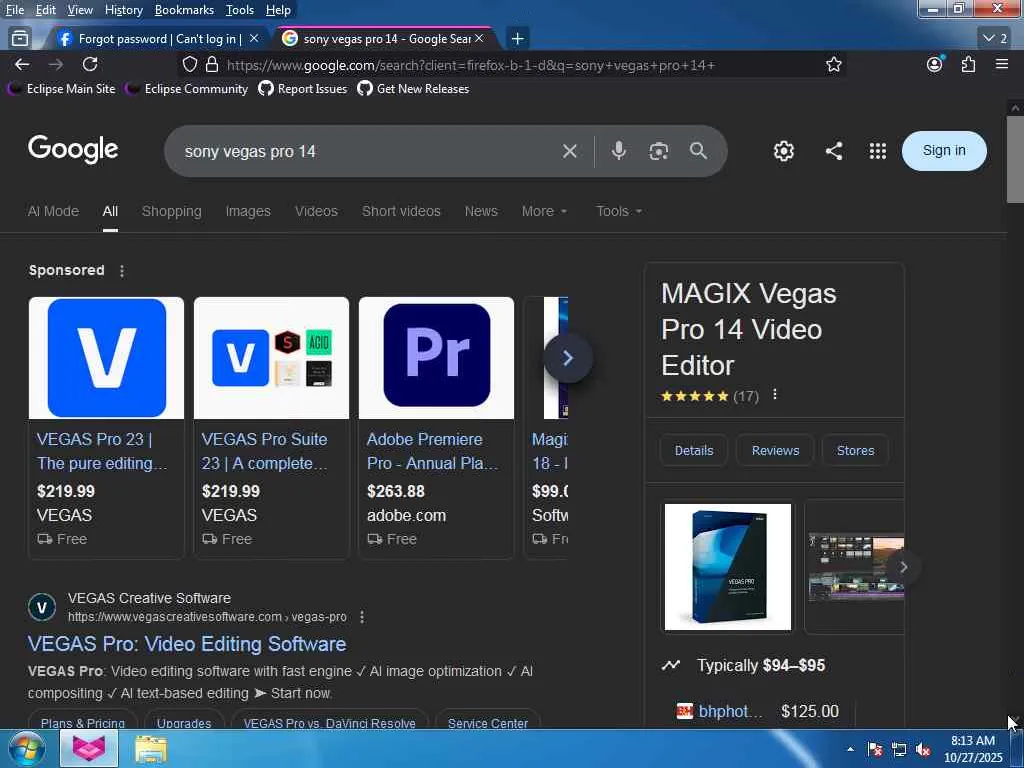Click the taskbar clock showing 8:13 AM
This screenshot has height=768, width=1024.
point(973,749)
